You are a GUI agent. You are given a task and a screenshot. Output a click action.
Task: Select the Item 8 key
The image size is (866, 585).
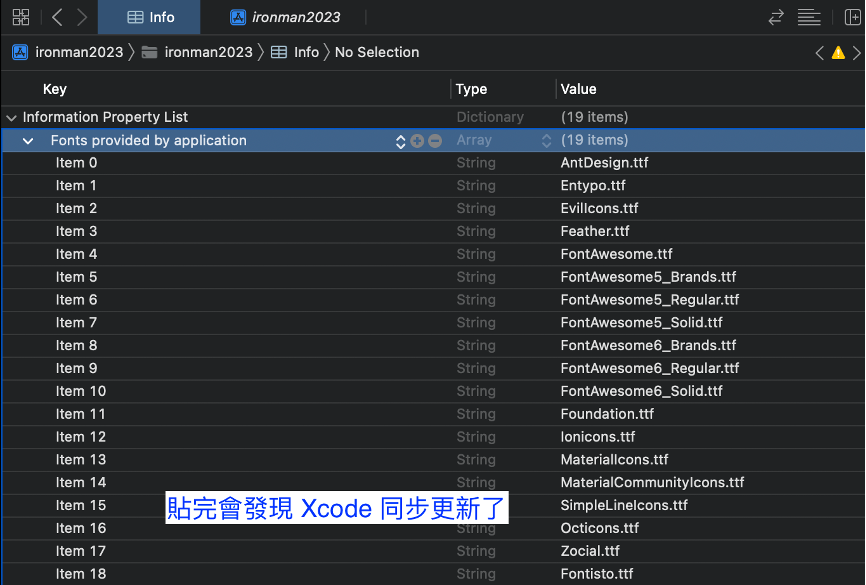click(x=76, y=345)
